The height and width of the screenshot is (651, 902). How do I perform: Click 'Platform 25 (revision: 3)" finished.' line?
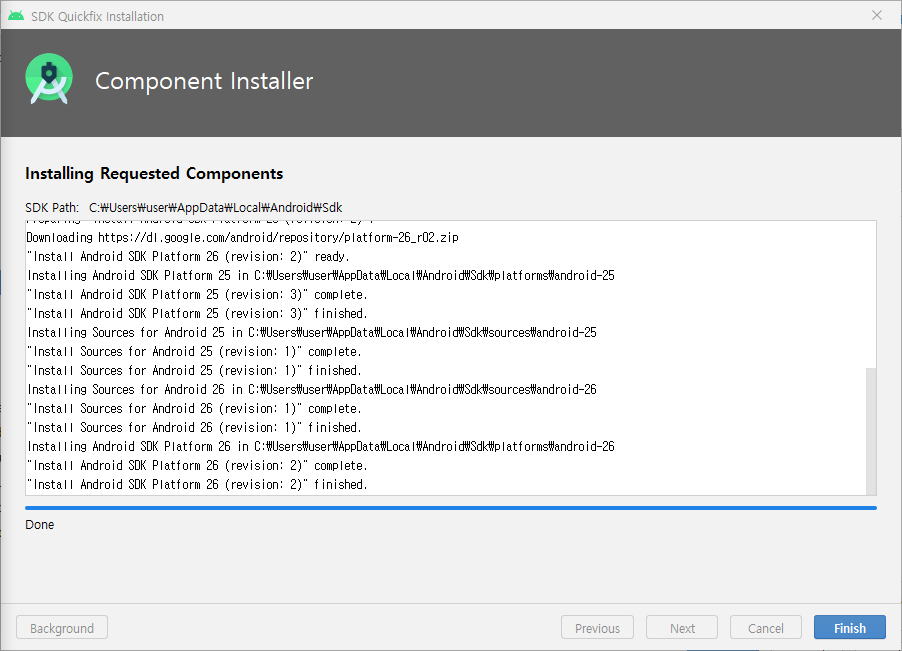(x=197, y=313)
